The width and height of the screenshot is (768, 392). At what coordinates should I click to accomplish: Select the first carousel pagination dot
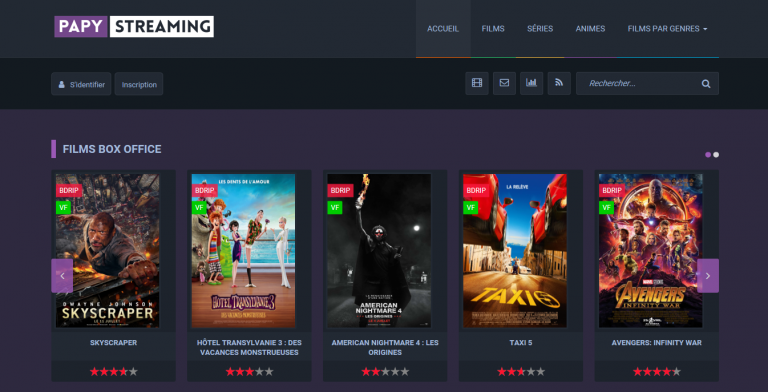pos(708,155)
